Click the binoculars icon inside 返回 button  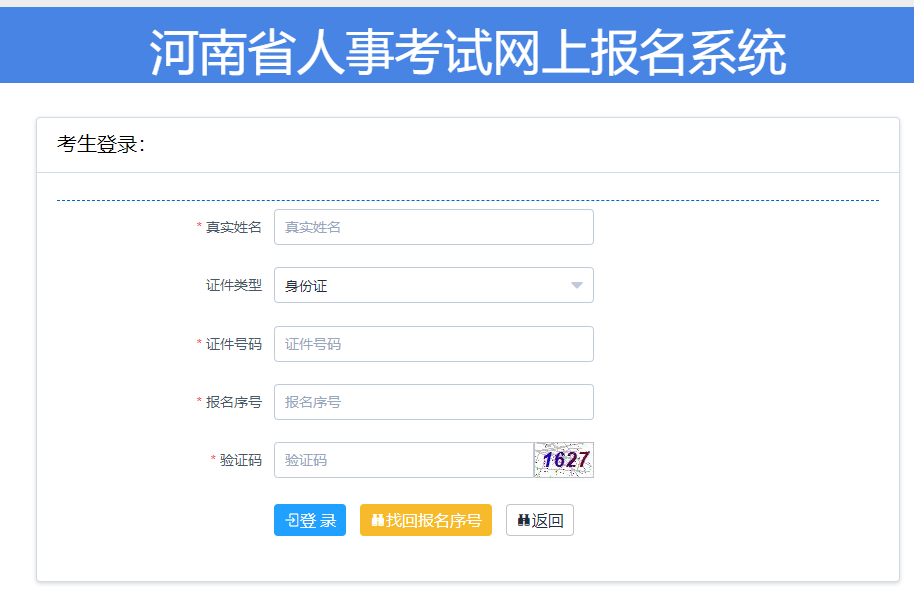[x=525, y=520]
